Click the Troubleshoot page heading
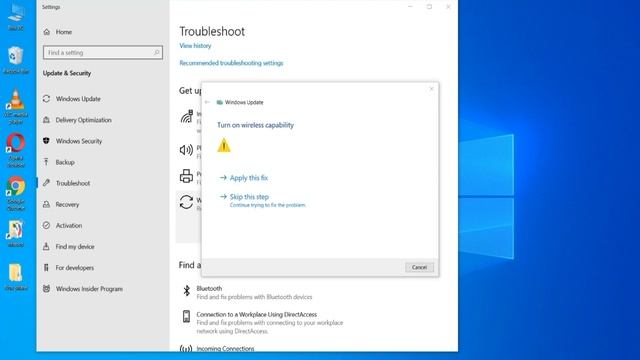The image size is (640, 360). tap(212, 31)
